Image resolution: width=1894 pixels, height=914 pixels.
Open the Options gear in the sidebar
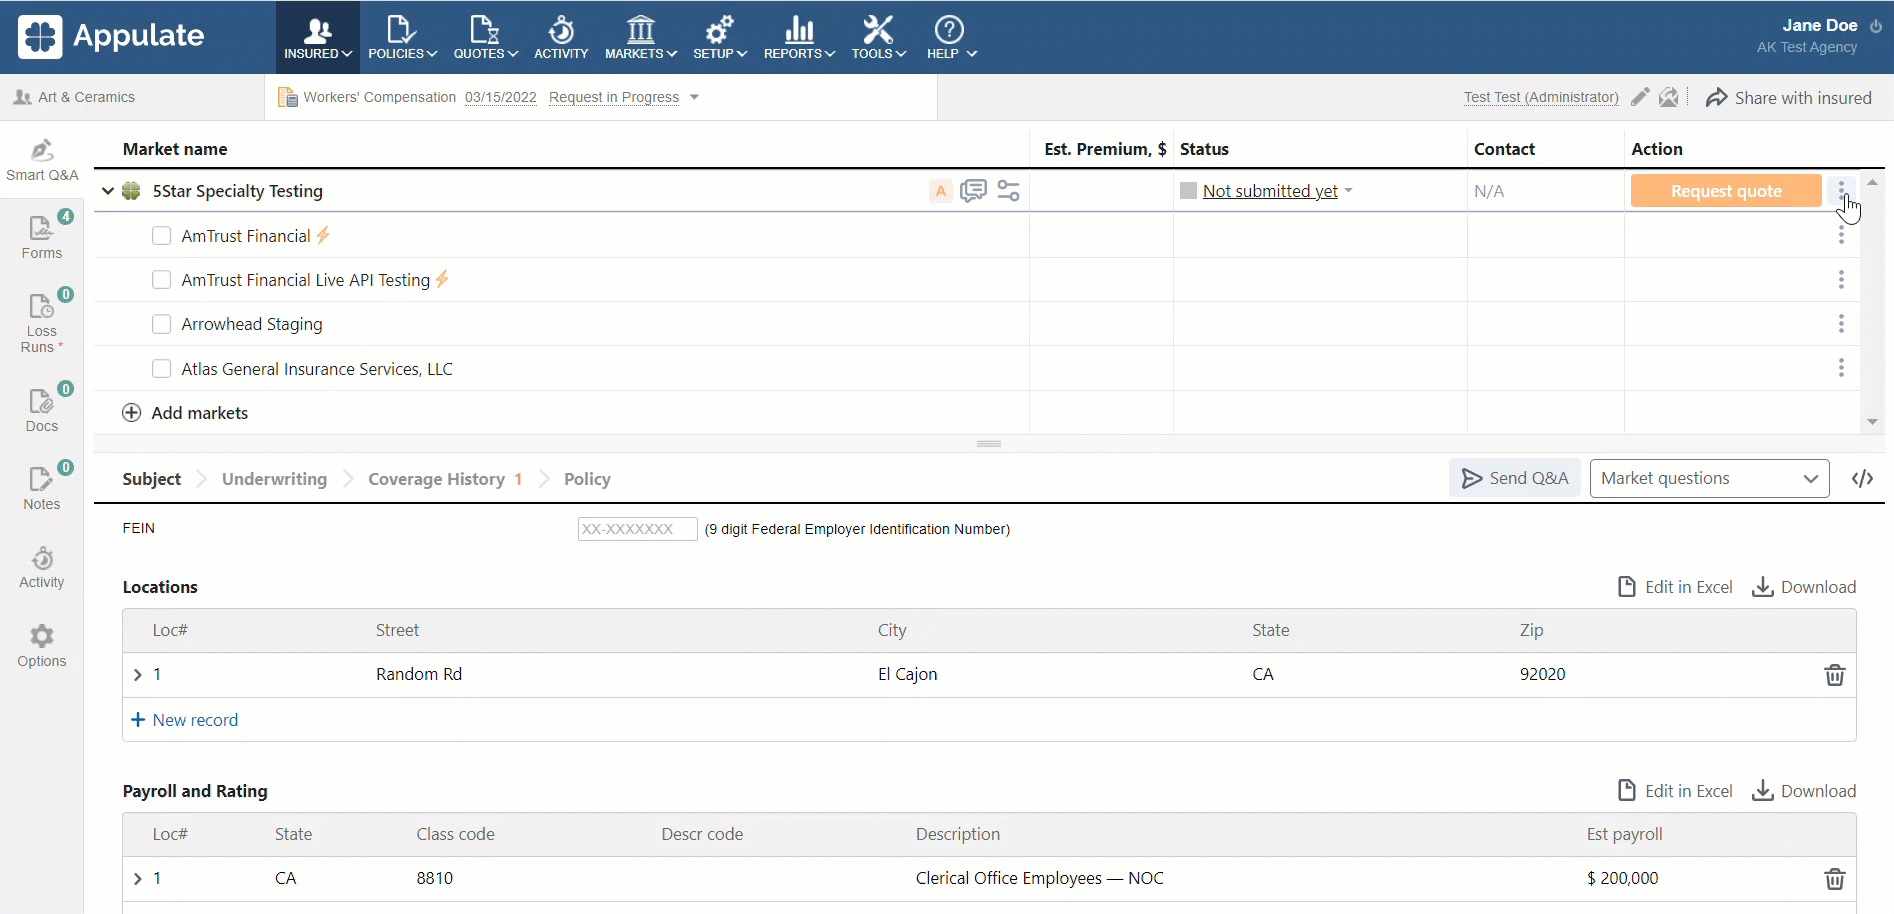pyautogui.click(x=42, y=645)
